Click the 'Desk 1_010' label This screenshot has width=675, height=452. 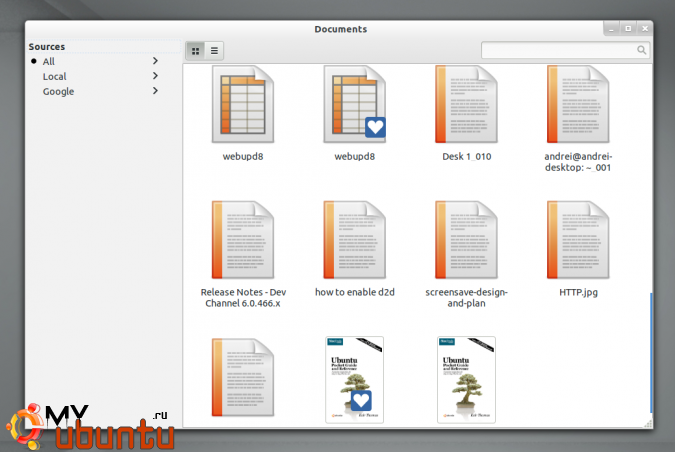click(x=467, y=157)
